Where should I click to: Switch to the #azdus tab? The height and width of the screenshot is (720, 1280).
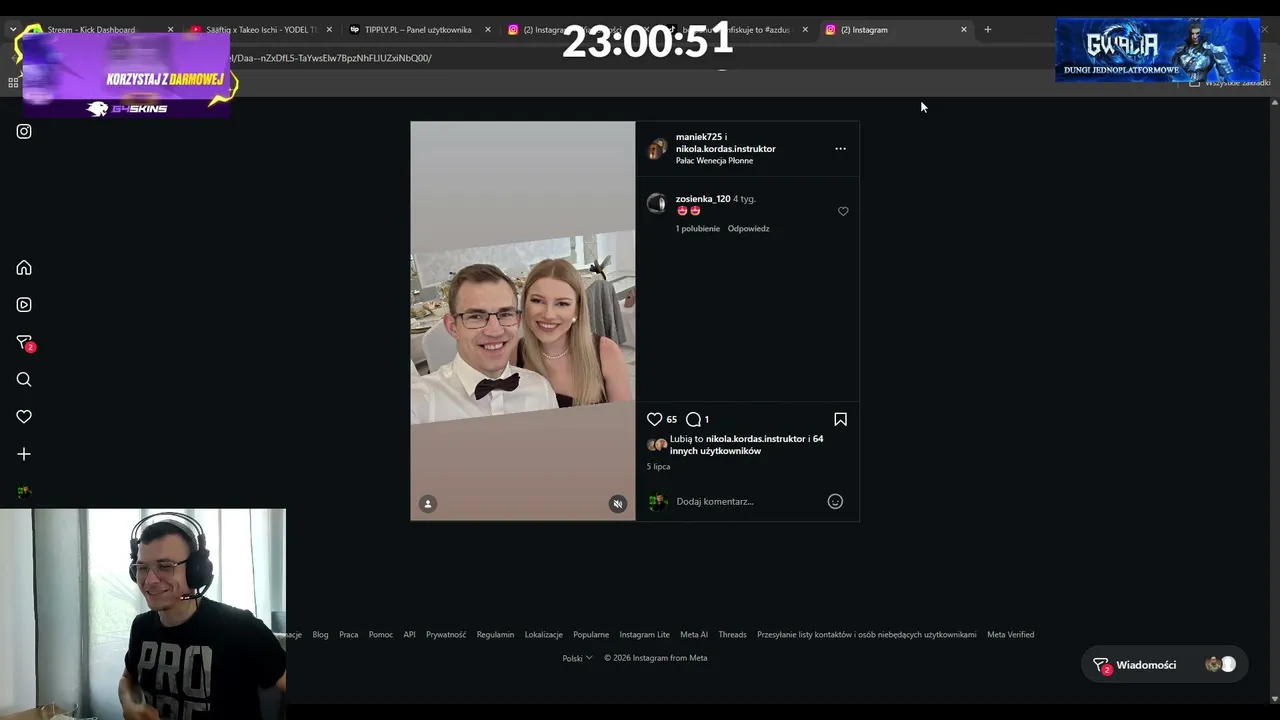tap(740, 30)
